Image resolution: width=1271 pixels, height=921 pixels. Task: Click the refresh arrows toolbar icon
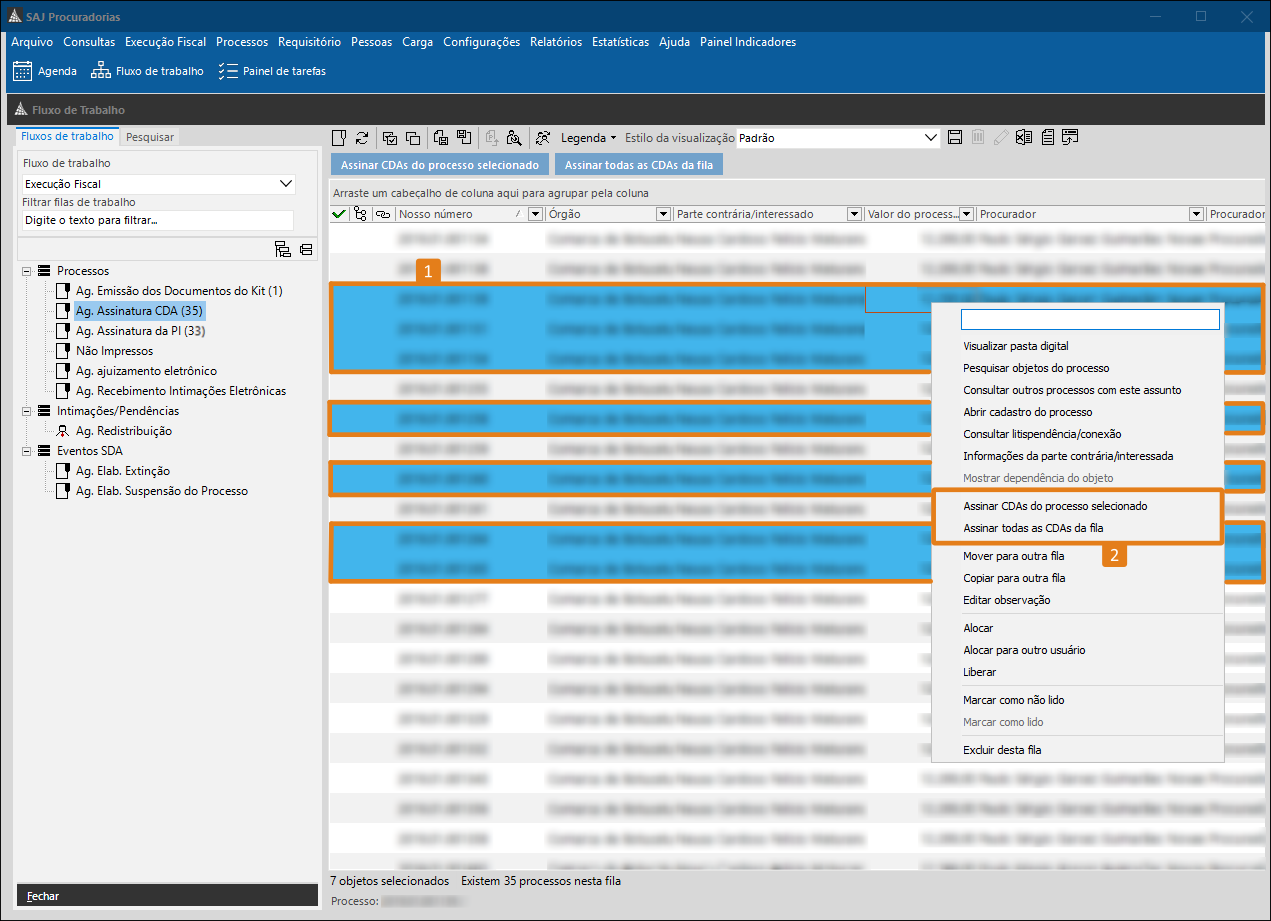[362, 138]
